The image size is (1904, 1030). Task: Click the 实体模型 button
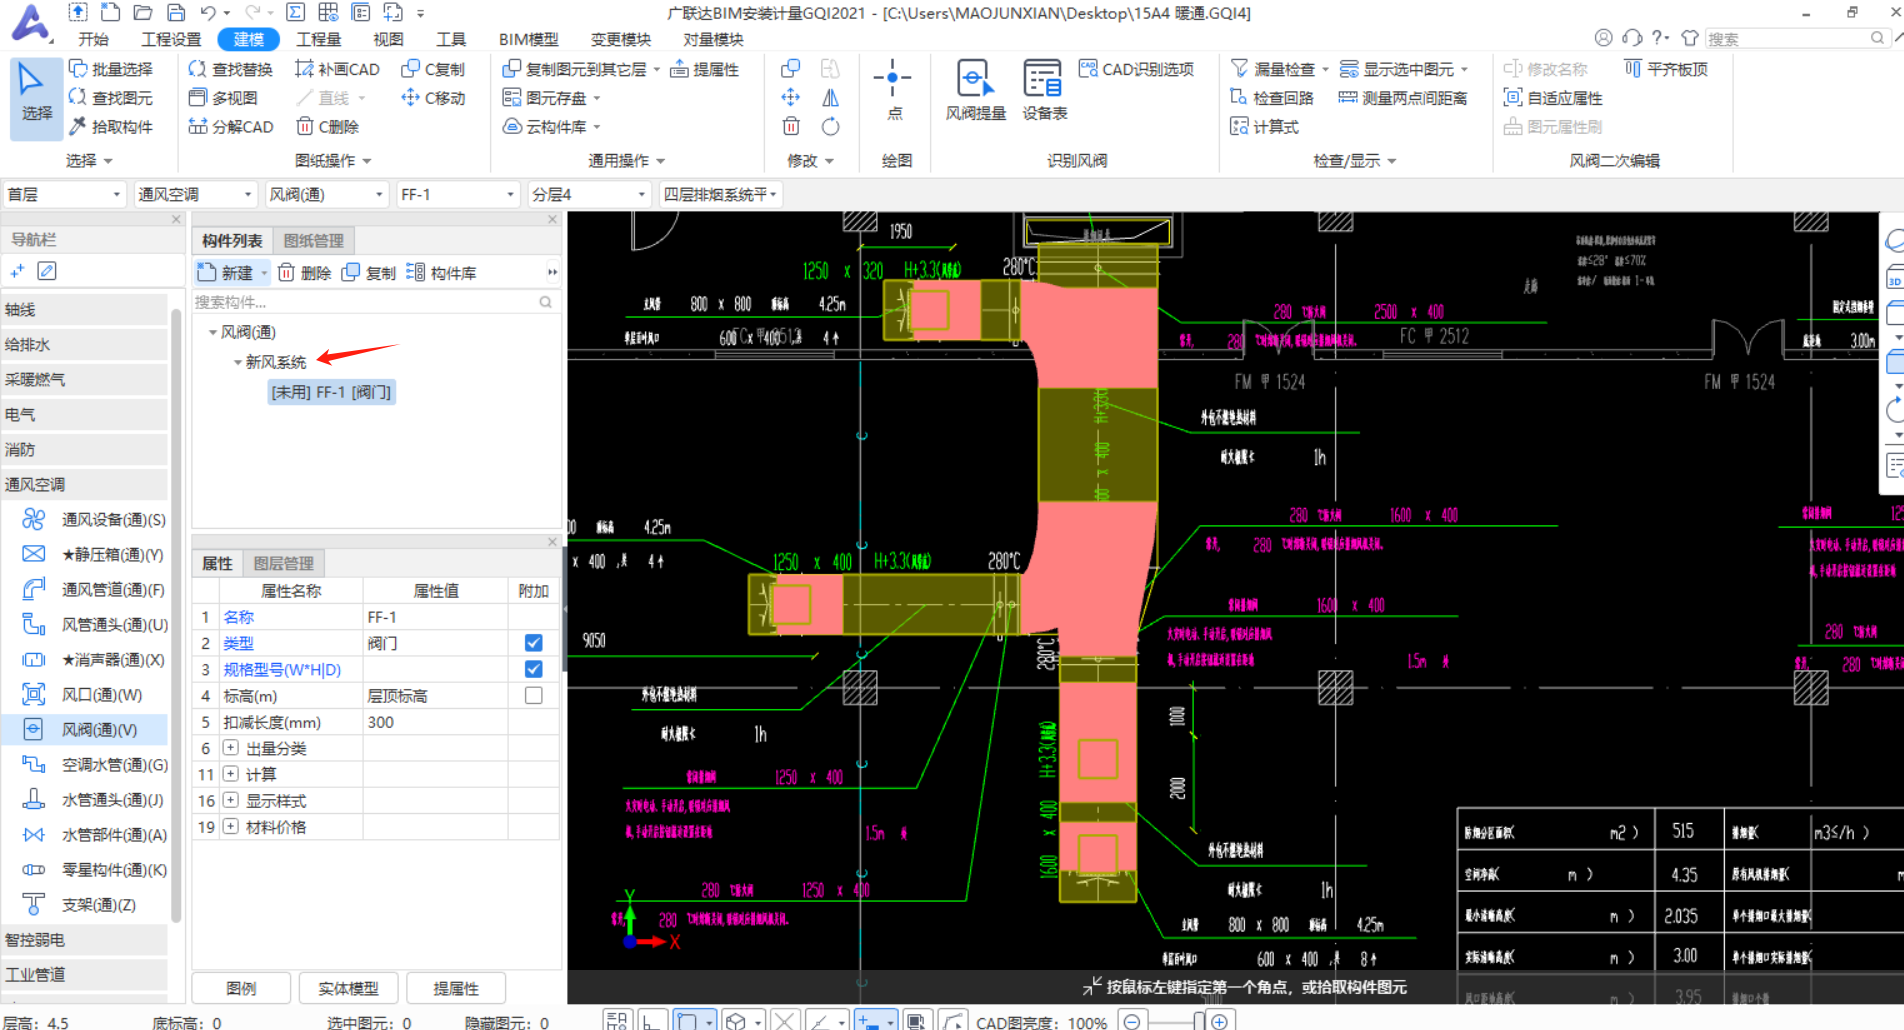pyautogui.click(x=348, y=988)
